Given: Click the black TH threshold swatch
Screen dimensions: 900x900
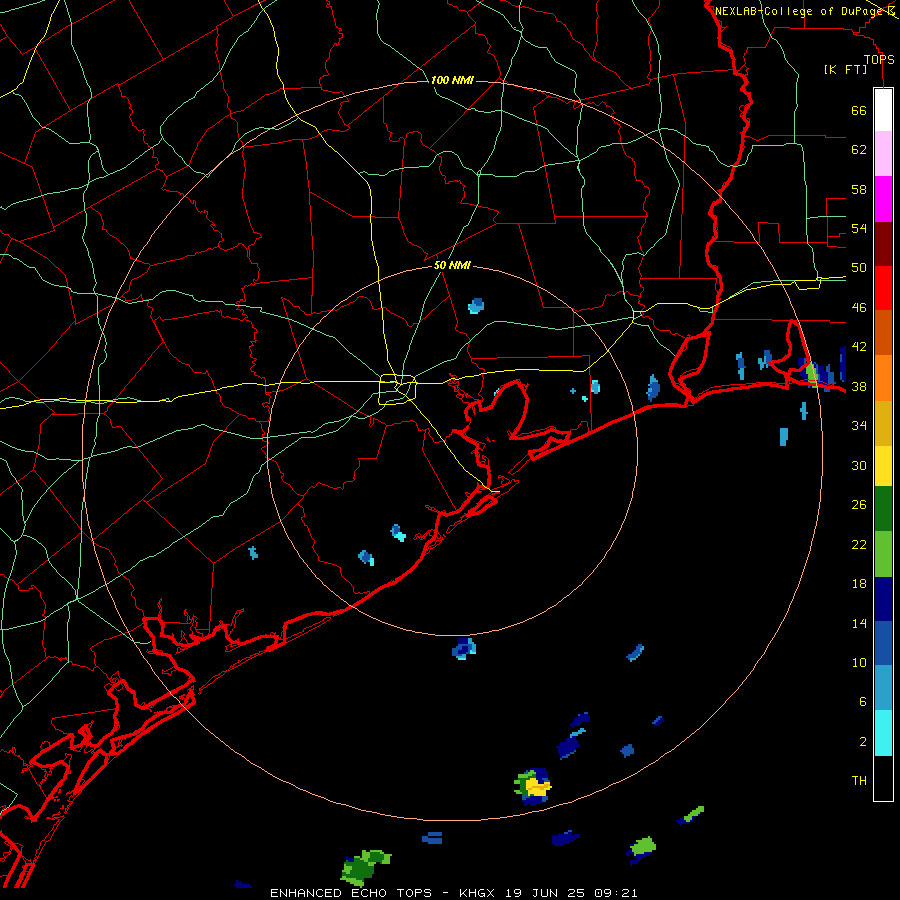Looking at the screenshot, I should point(883,778).
